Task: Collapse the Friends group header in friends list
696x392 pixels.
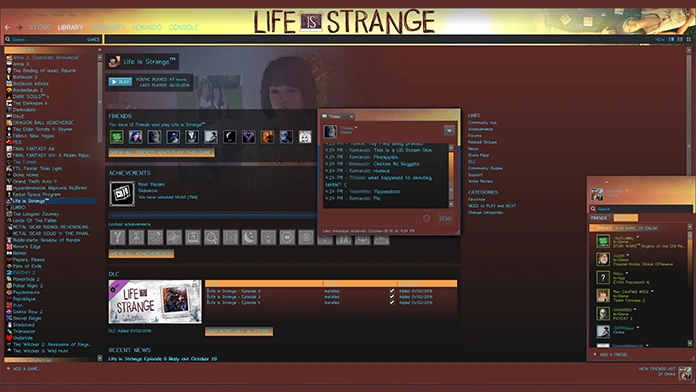Action: tap(638, 228)
